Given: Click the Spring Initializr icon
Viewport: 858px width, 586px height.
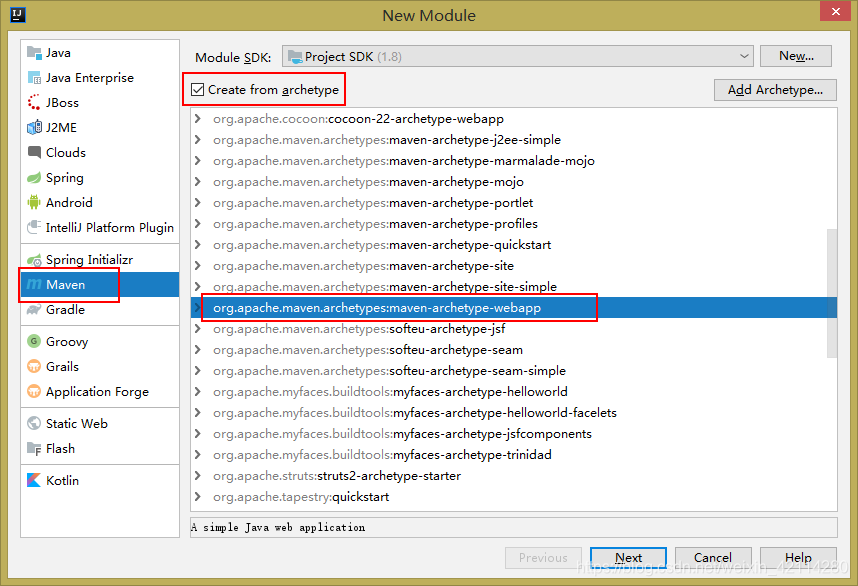Looking at the screenshot, I should tap(34, 260).
